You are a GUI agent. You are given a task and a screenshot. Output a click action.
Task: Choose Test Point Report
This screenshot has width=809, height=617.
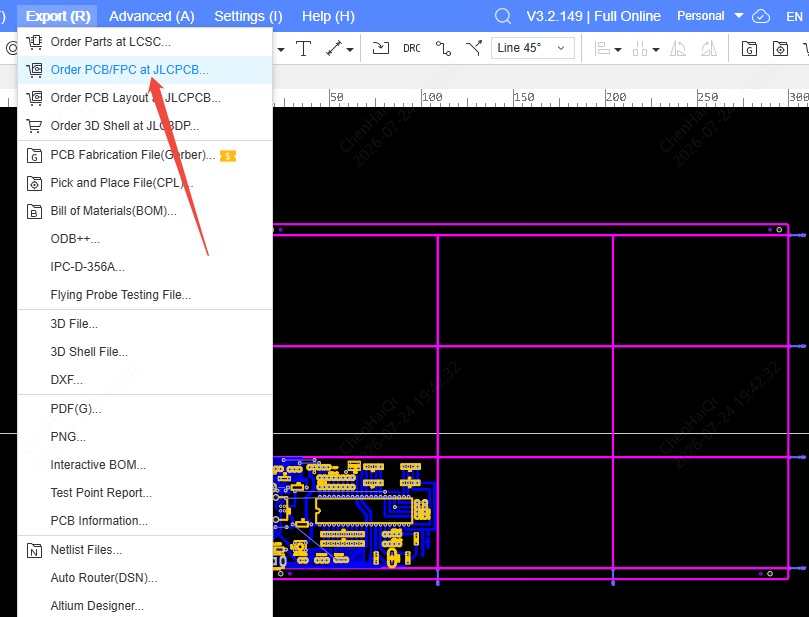[145, 493]
